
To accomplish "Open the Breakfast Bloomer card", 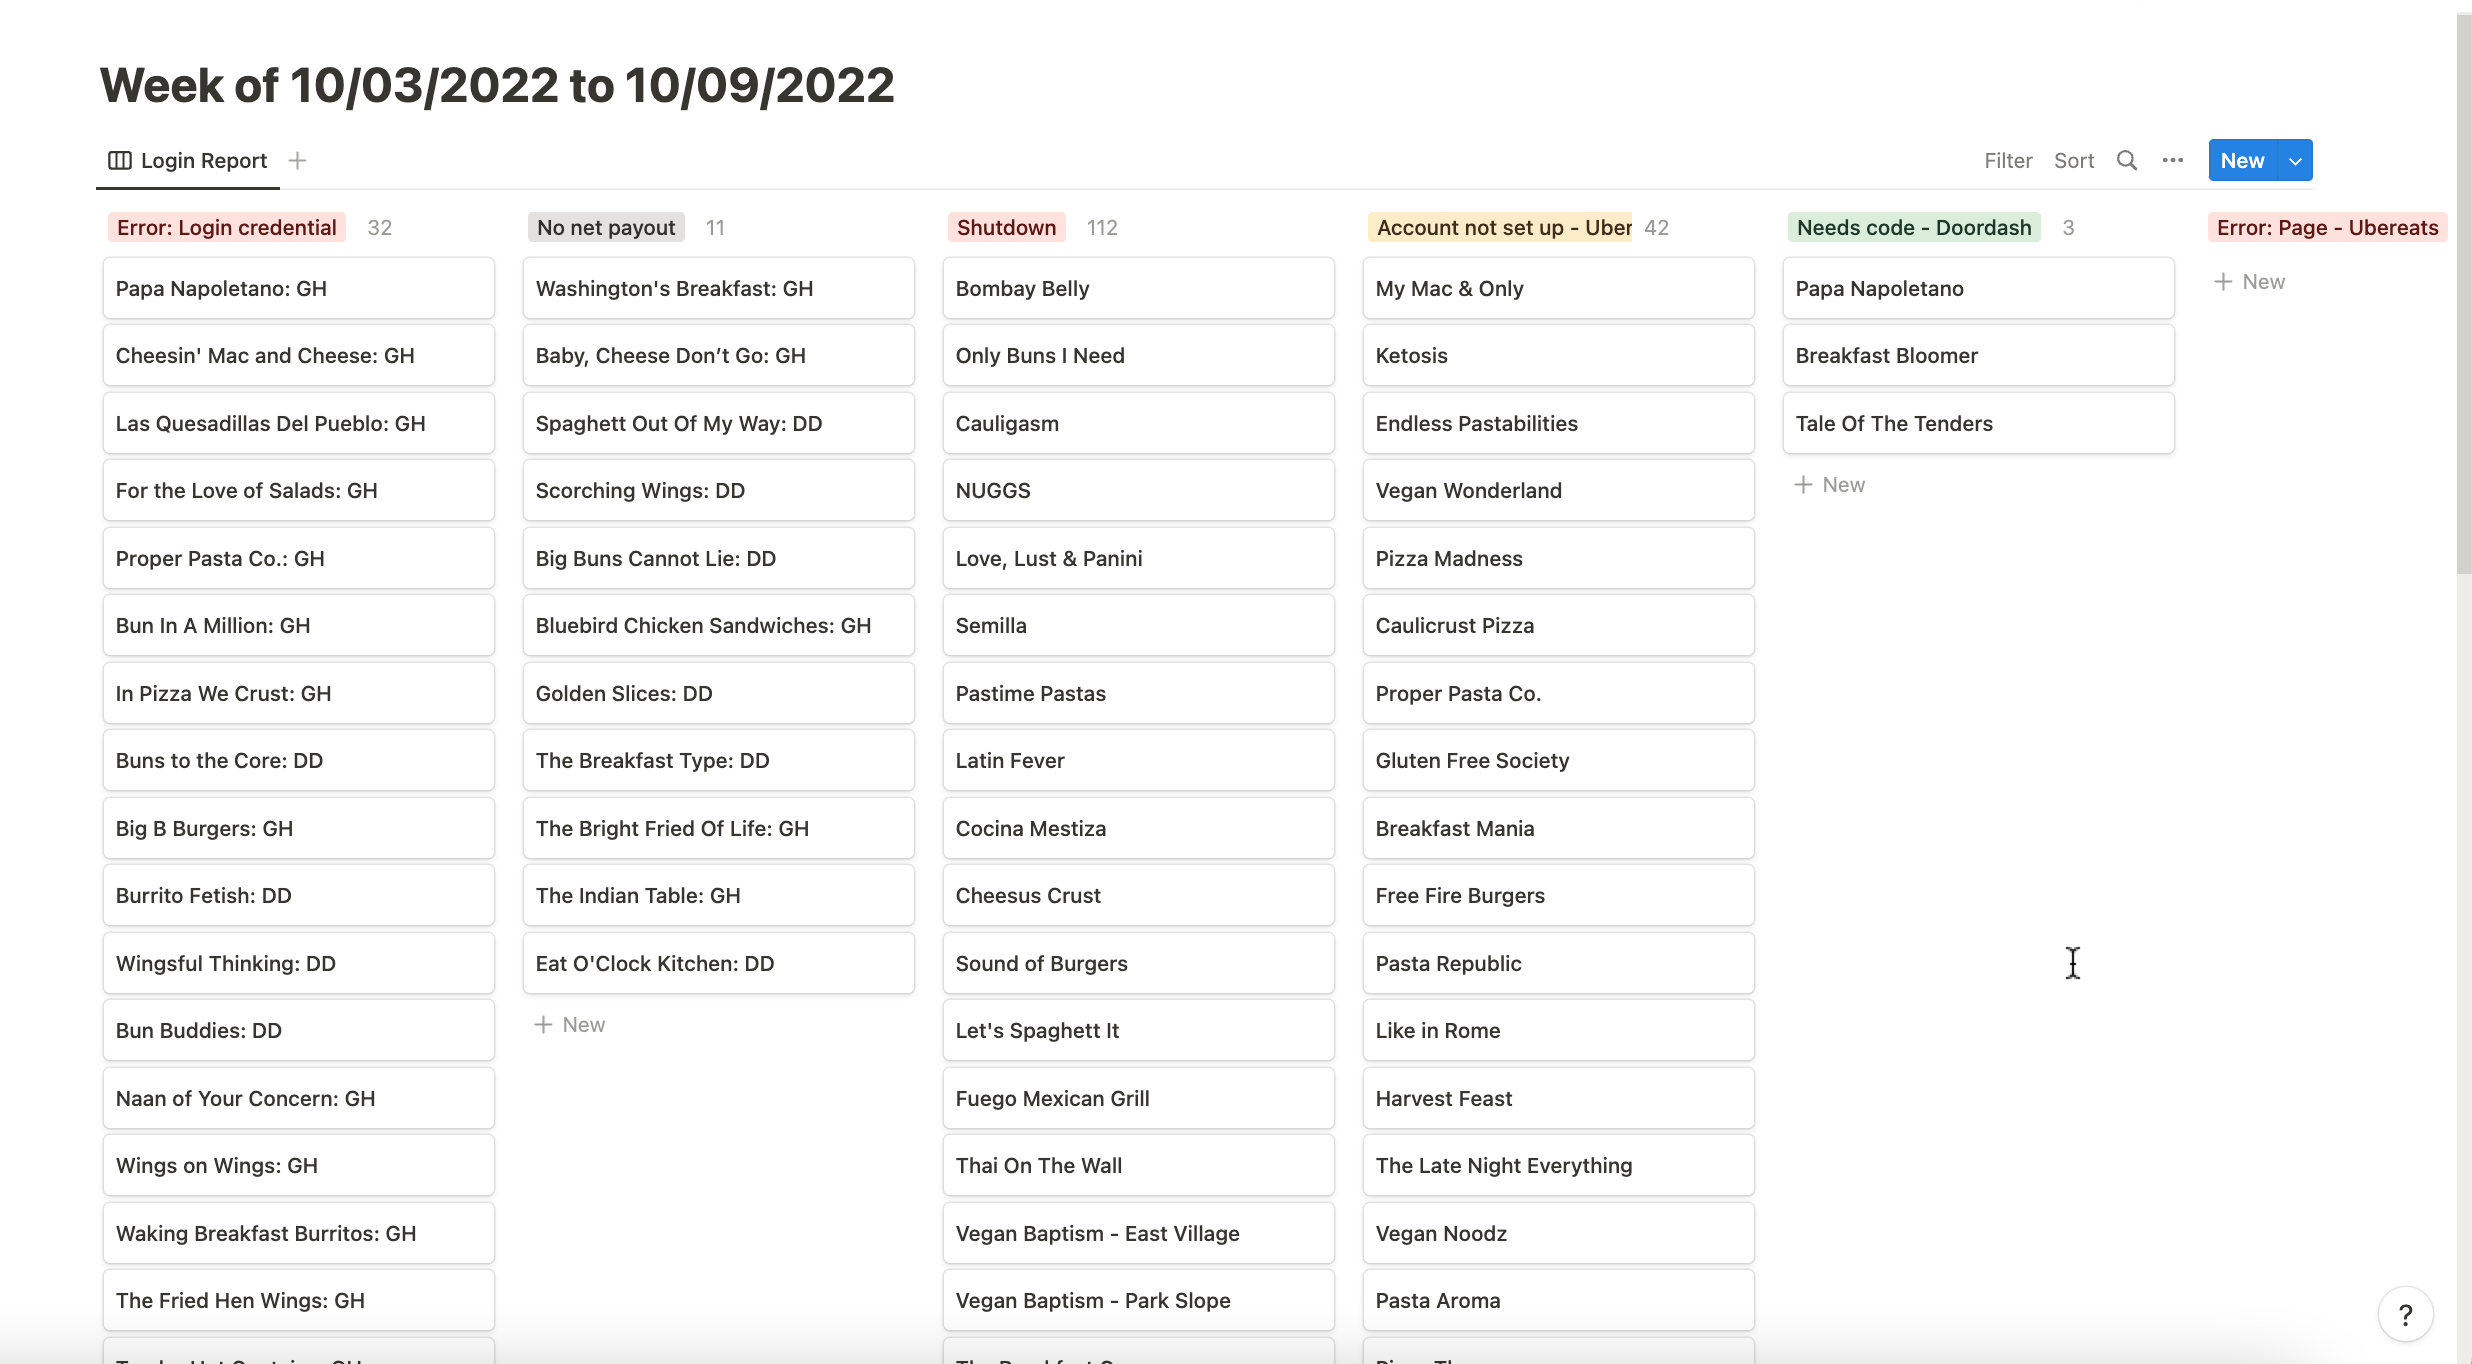I will tap(1977, 356).
